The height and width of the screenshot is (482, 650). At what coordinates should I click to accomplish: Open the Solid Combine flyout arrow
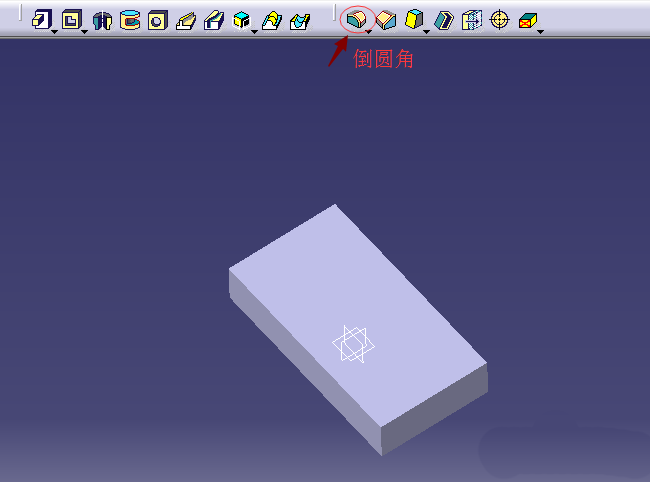pos(254,32)
